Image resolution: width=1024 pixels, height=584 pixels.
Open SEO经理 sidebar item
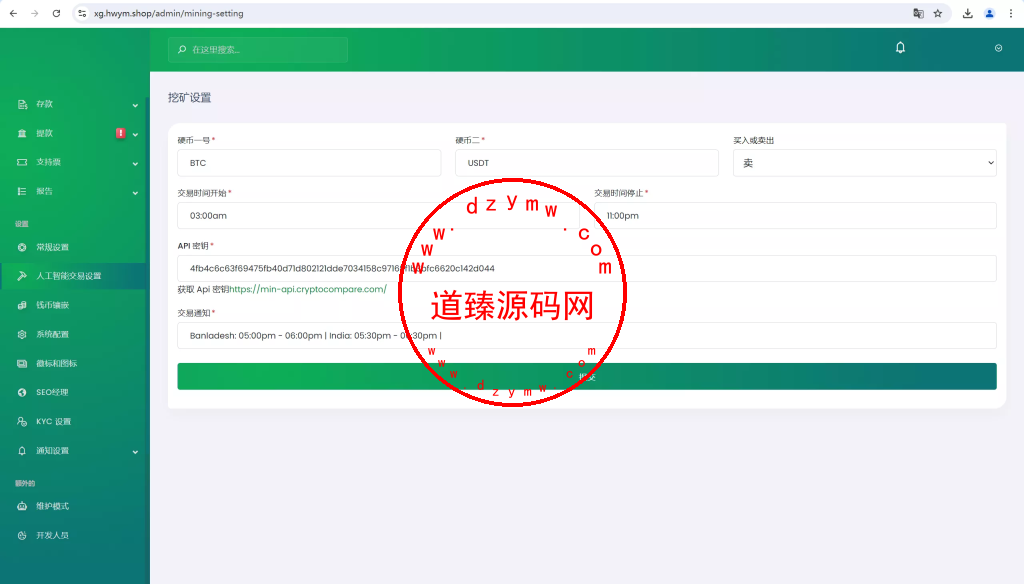tap(73, 393)
